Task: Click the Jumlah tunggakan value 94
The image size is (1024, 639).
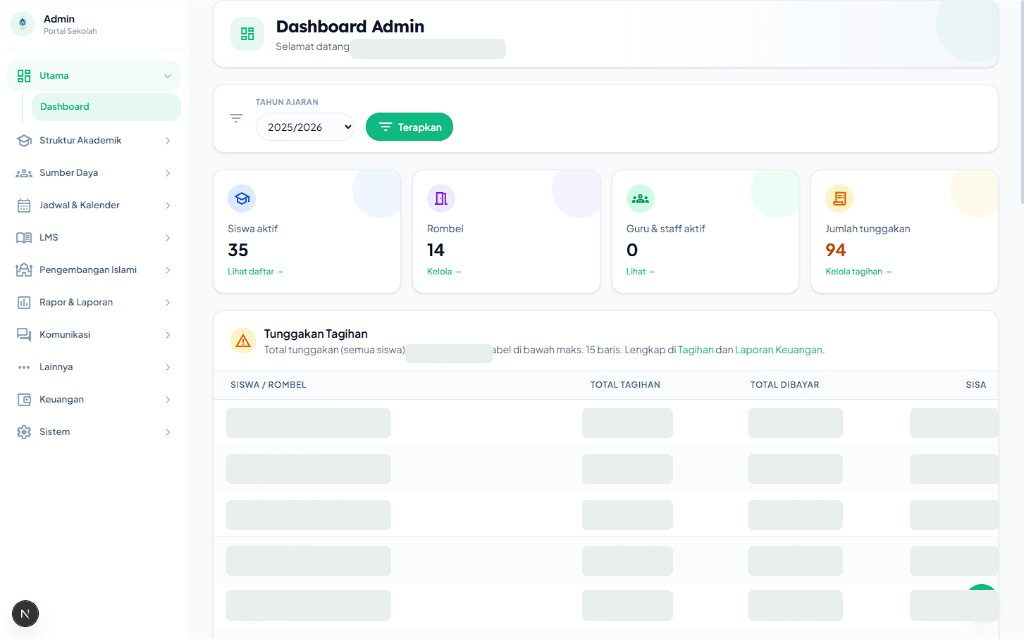Action: (836, 250)
